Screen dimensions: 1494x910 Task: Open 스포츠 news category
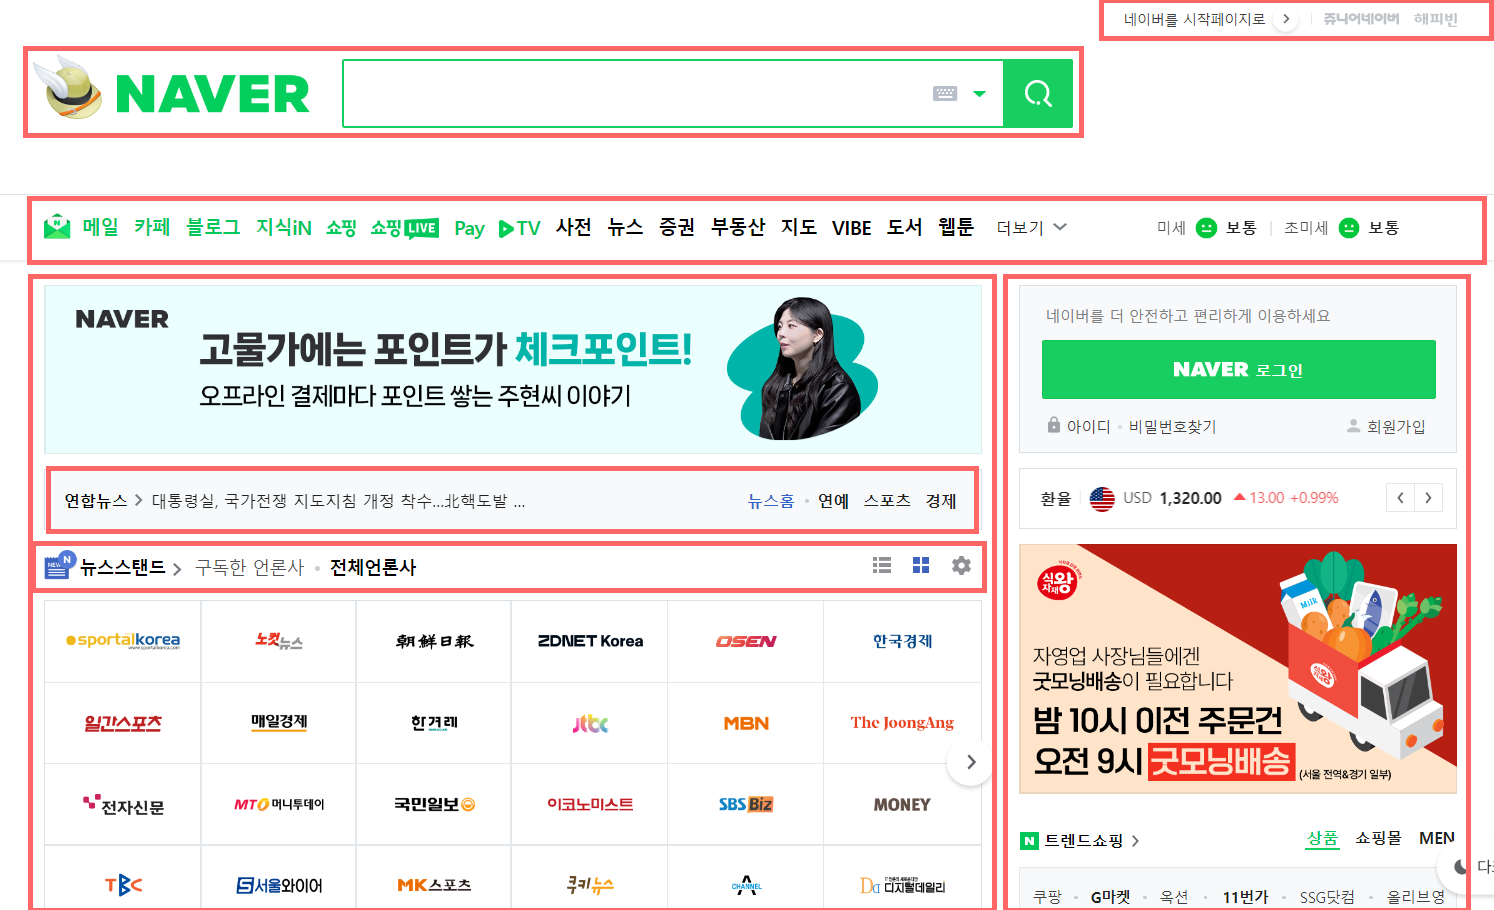887,501
